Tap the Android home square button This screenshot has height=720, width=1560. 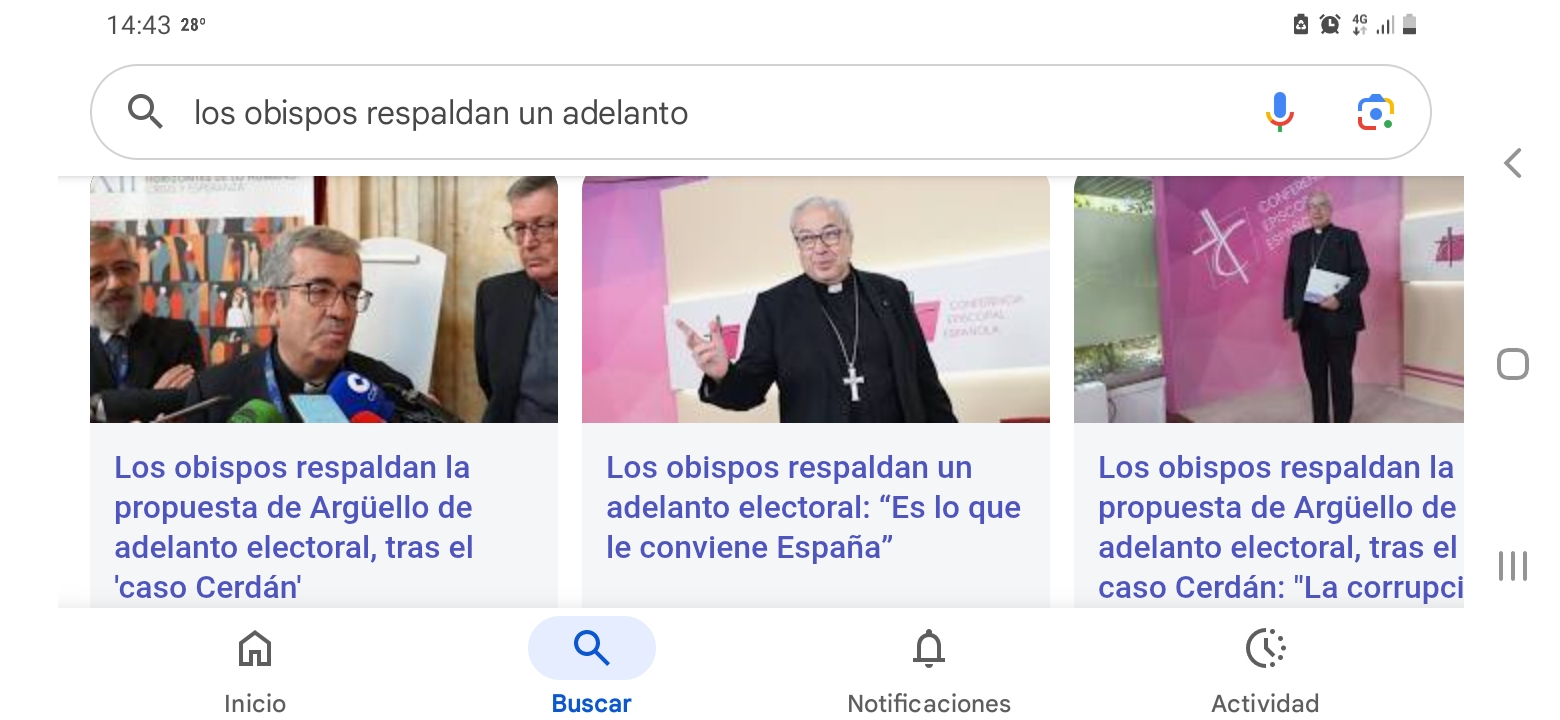pos(1513,364)
